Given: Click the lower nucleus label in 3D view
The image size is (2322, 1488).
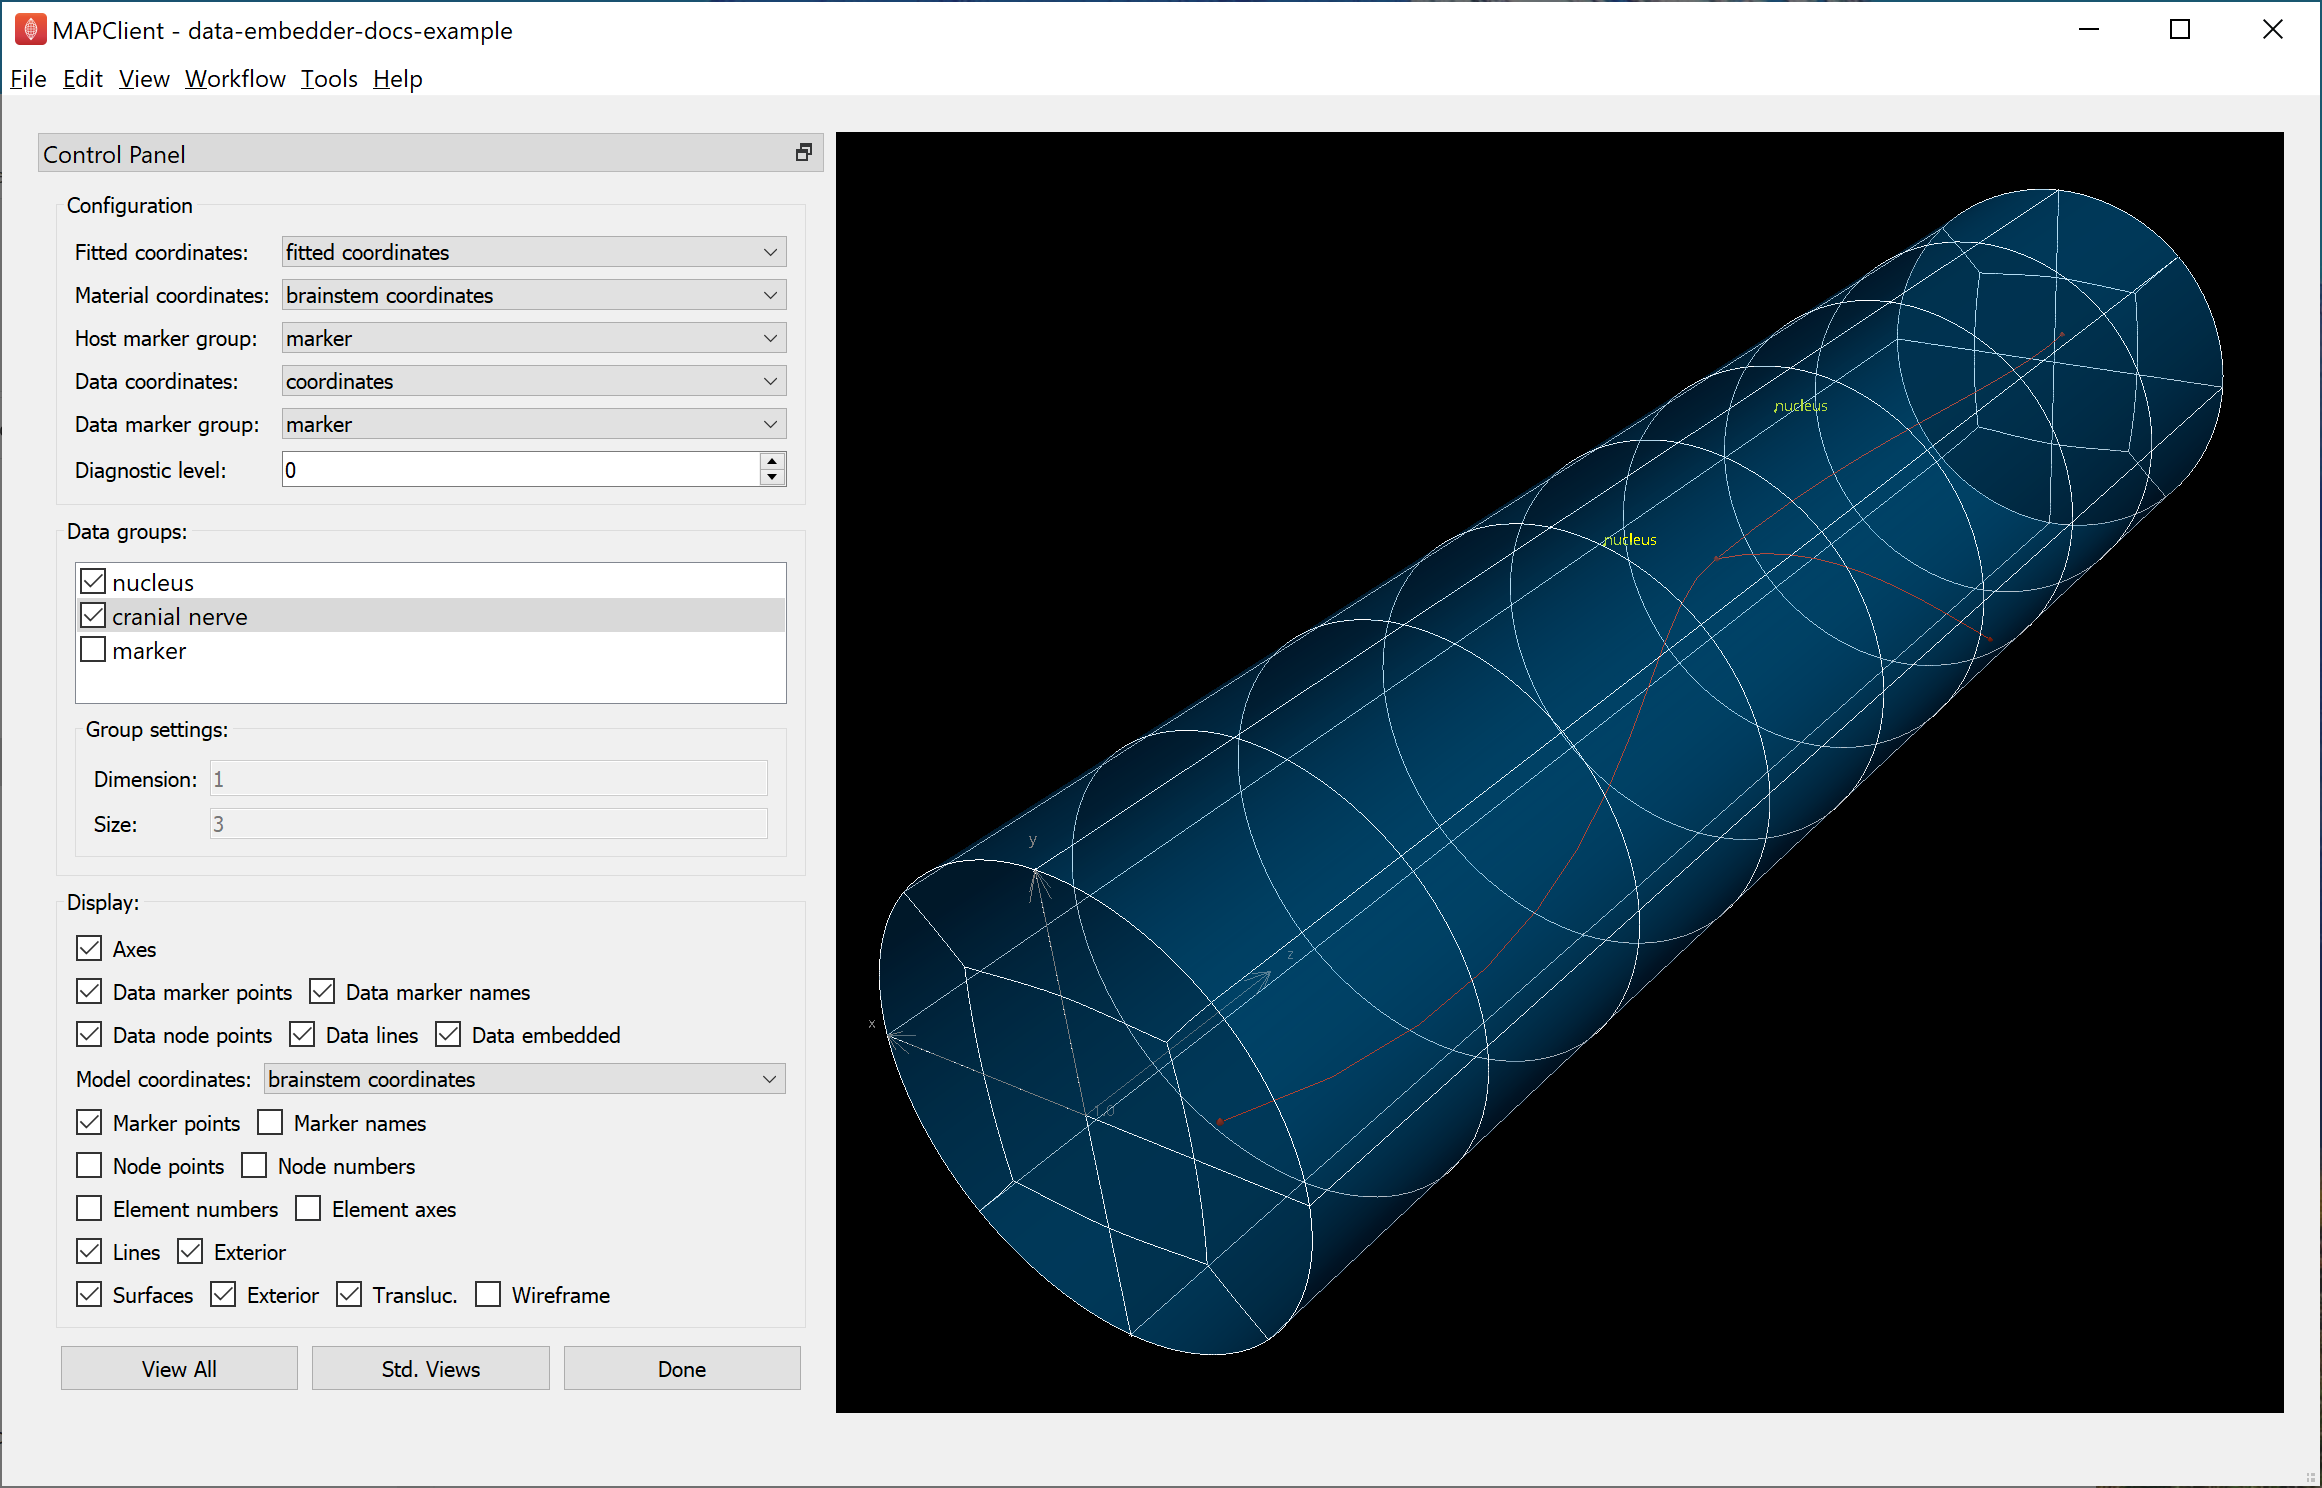Looking at the screenshot, I should (x=1630, y=540).
